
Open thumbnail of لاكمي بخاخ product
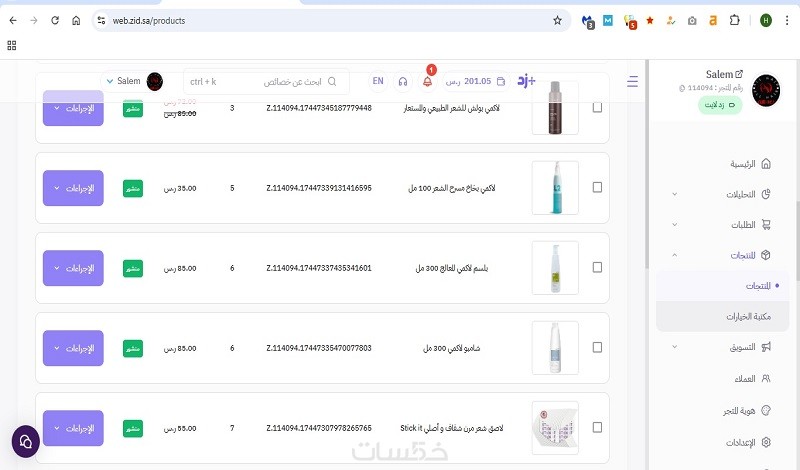coord(555,188)
